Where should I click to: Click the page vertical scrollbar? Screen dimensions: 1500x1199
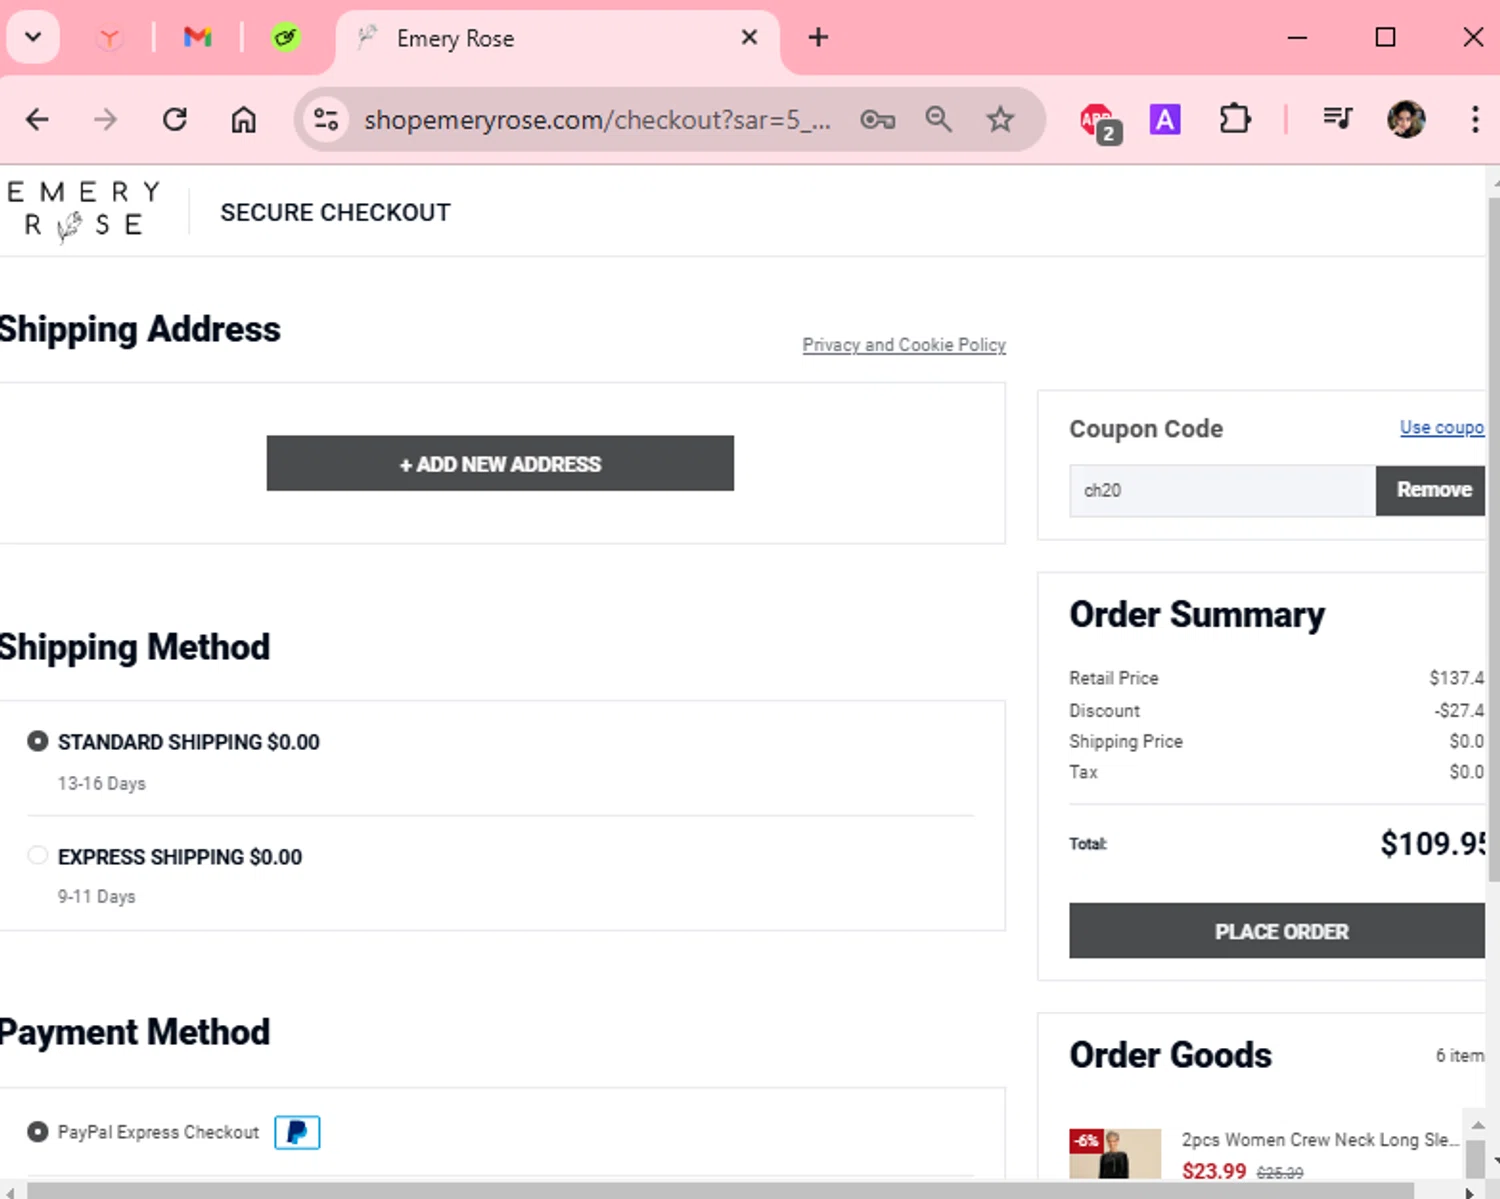pyautogui.click(x=1493, y=540)
